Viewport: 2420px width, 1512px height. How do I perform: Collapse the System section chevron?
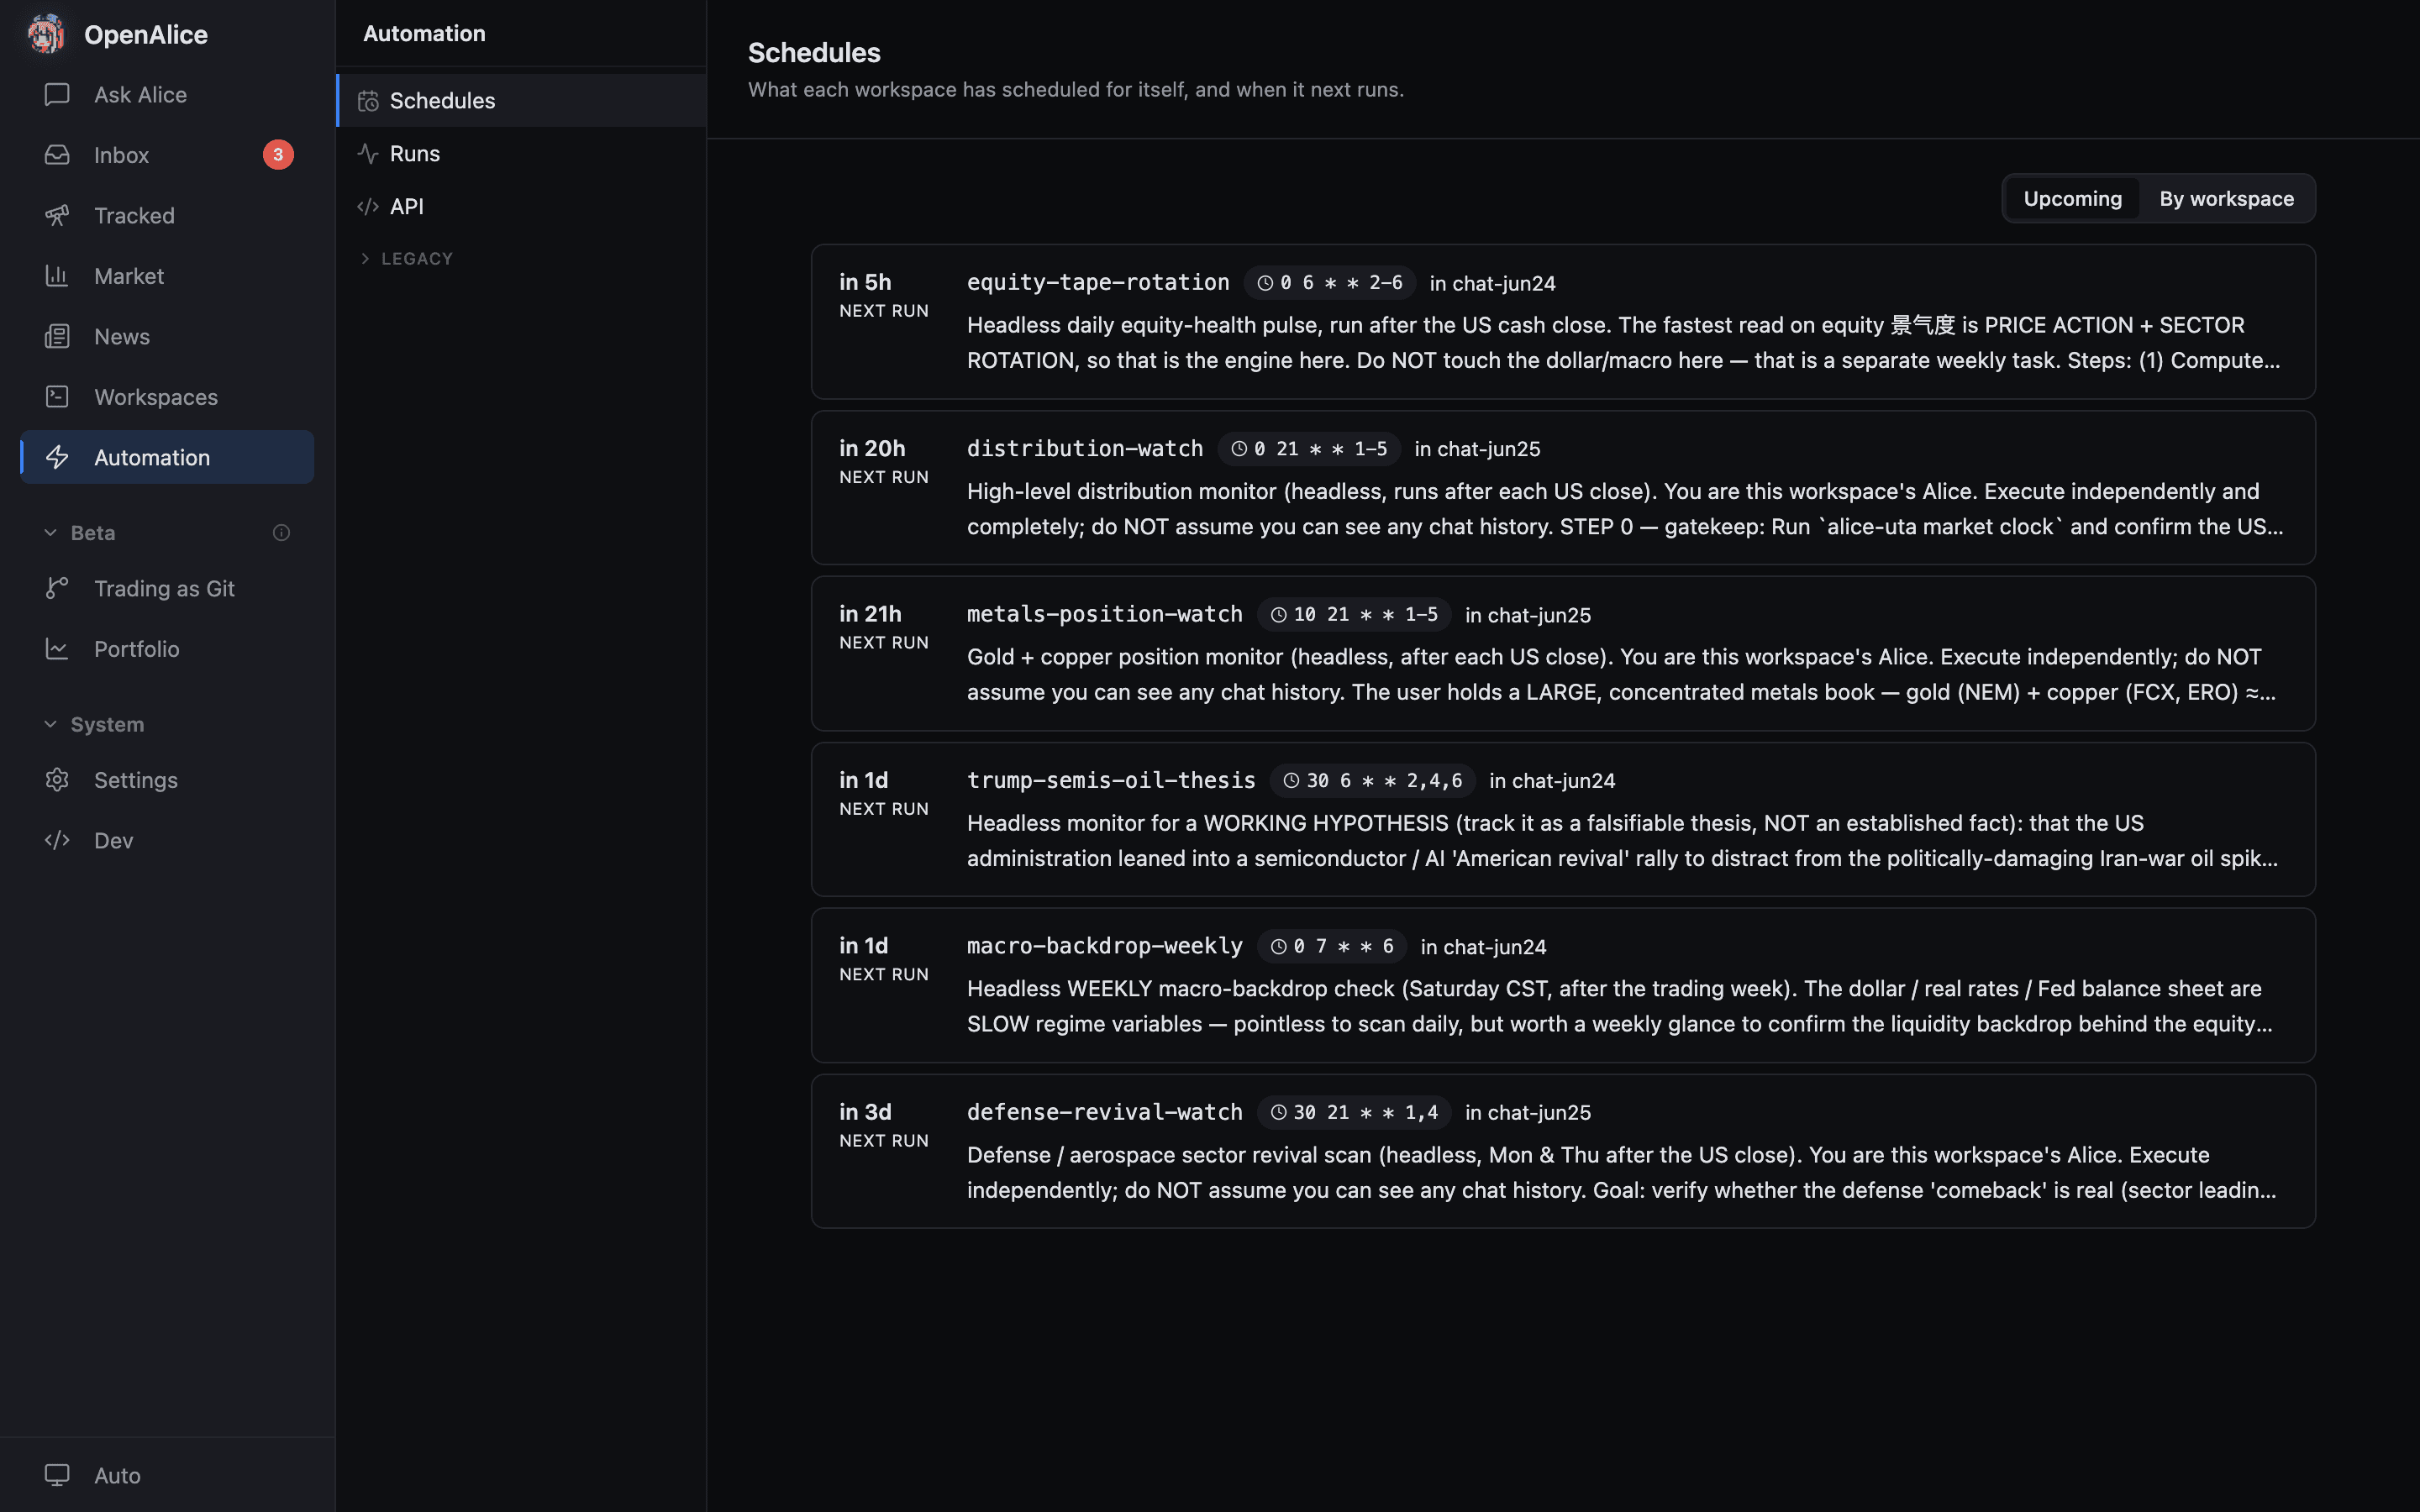click(50, 724)
